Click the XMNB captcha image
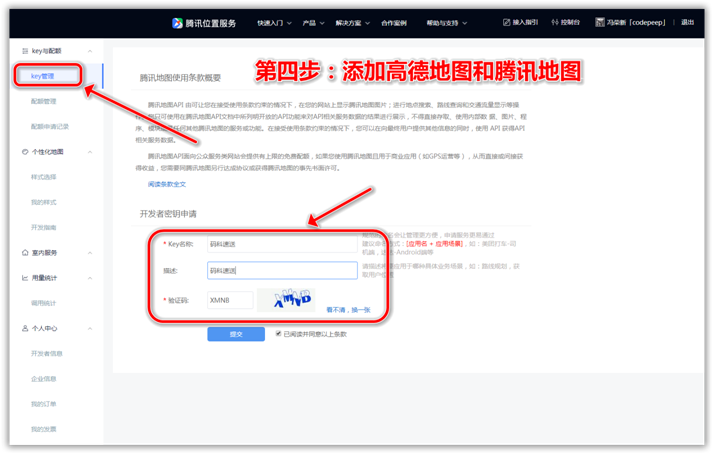This screenshot has width=713, height=454. pyautogui.click(x=286, y=300)
